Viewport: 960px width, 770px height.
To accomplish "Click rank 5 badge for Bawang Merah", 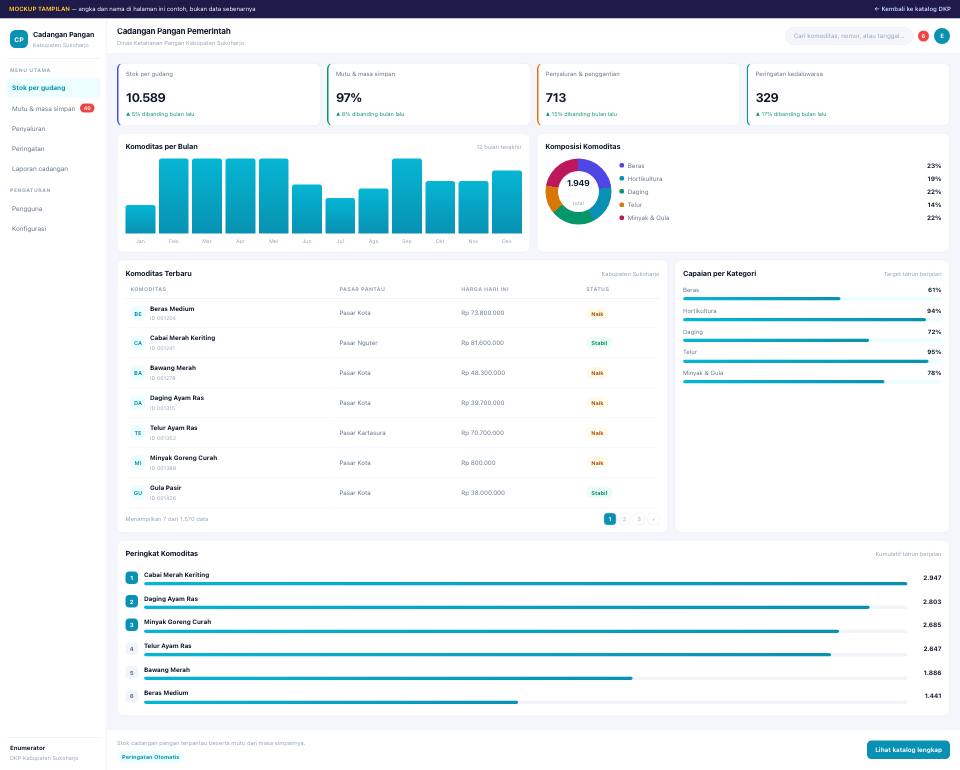I will click(132, 673).
